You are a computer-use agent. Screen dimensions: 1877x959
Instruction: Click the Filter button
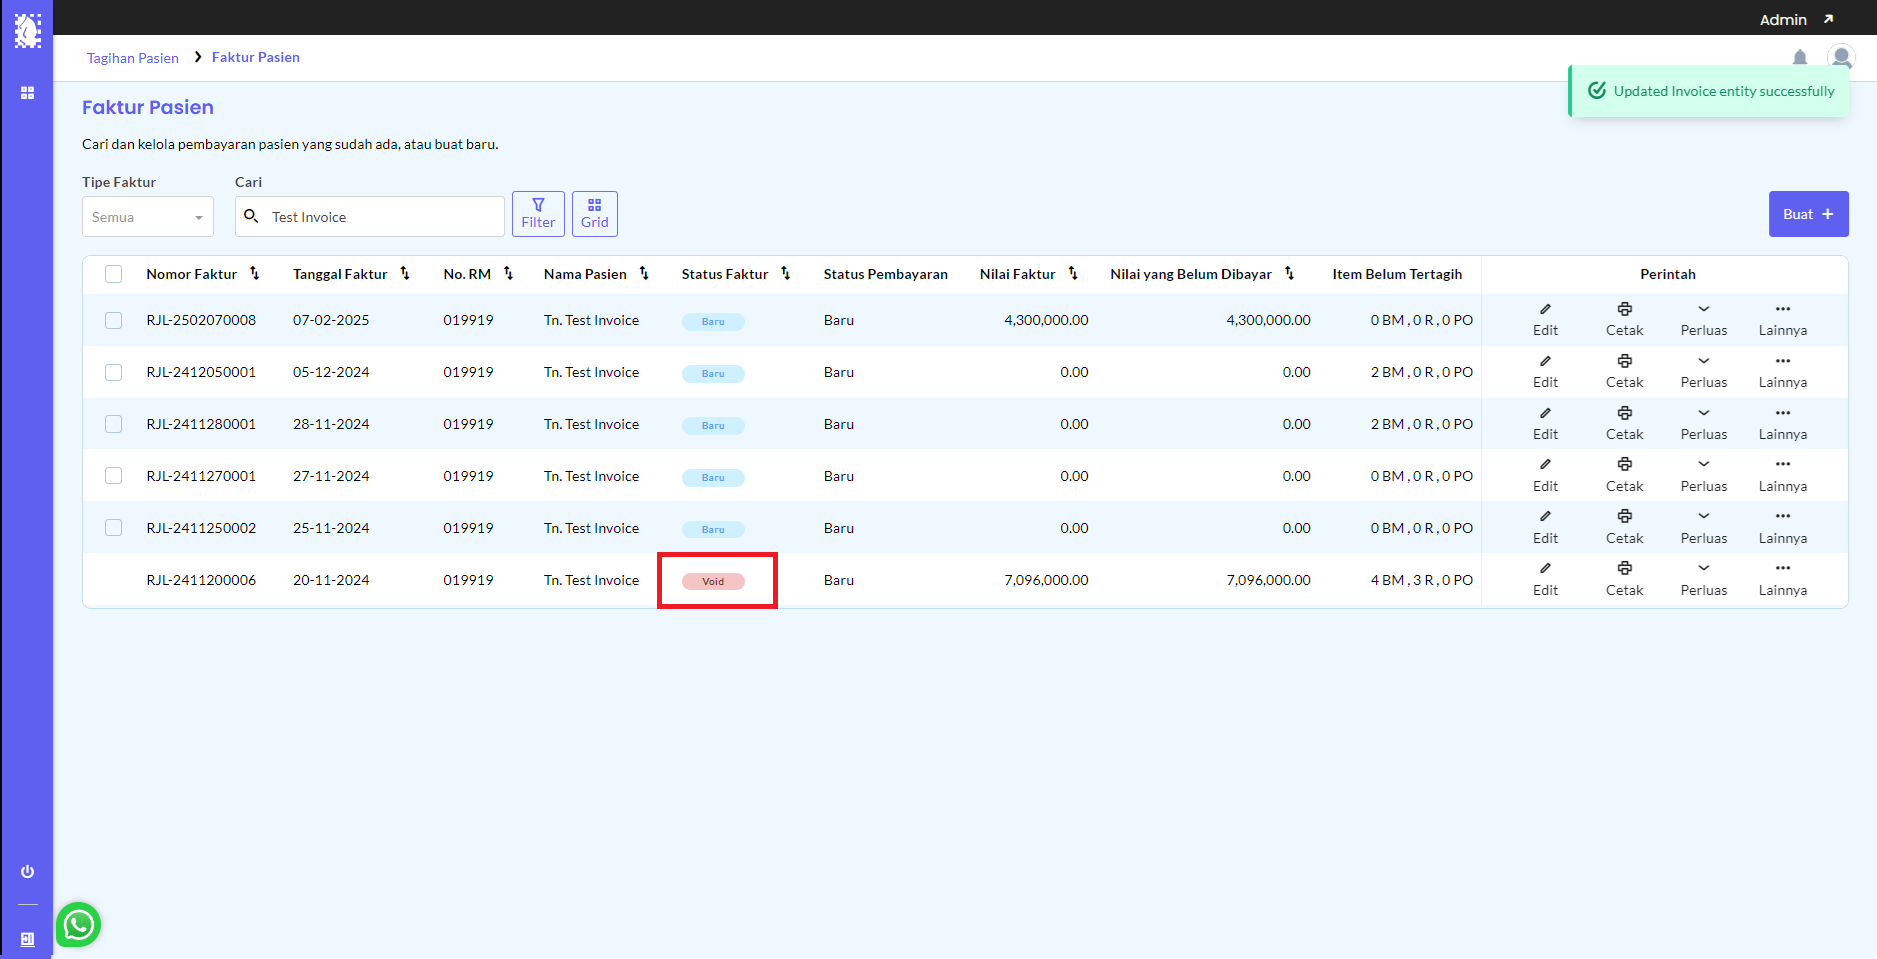coord(538,214)
